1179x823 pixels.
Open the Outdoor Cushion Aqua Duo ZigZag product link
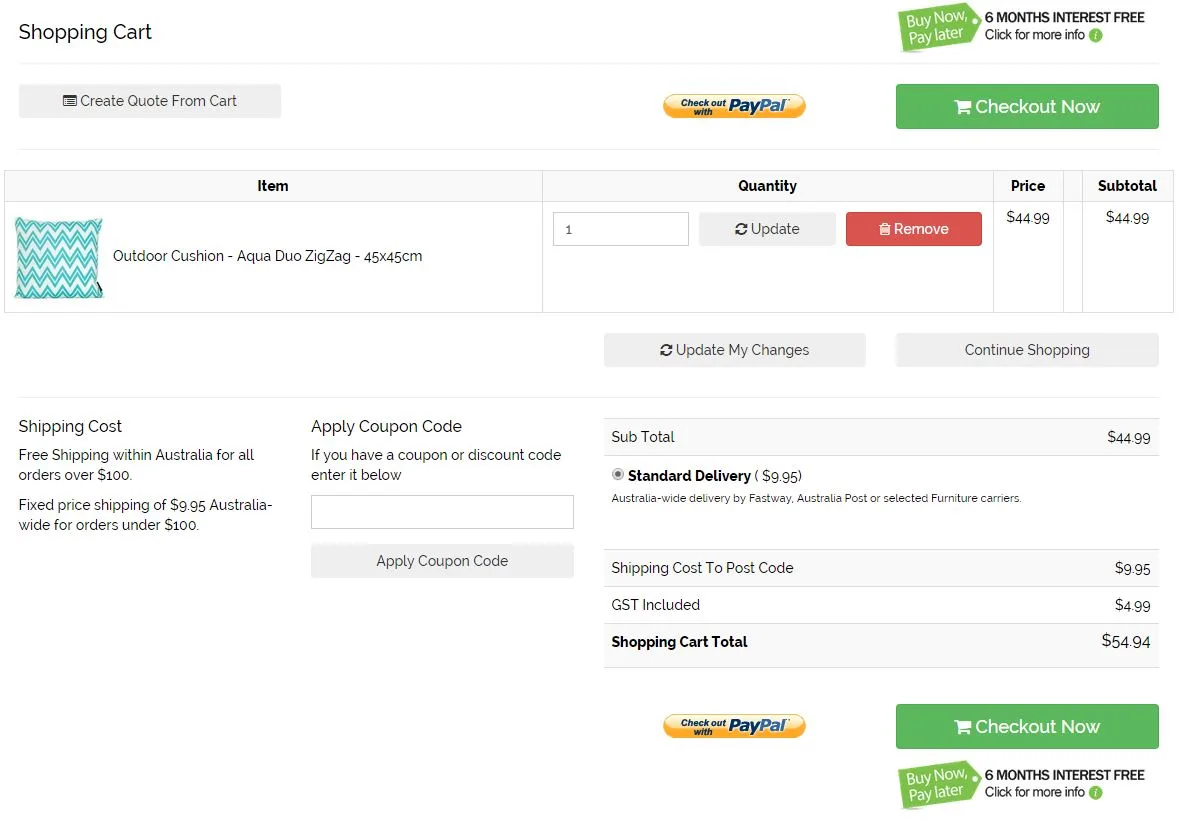267,256
